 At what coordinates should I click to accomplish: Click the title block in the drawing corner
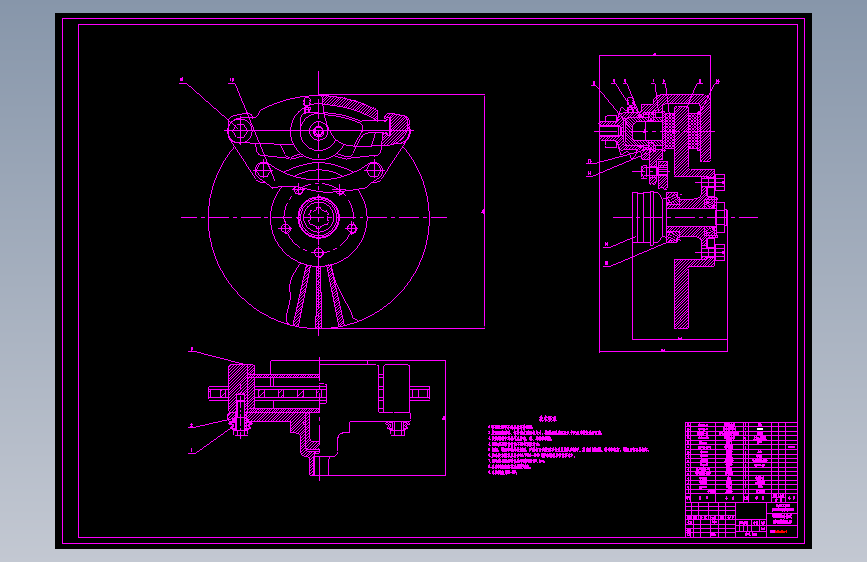tap(741, 519)
